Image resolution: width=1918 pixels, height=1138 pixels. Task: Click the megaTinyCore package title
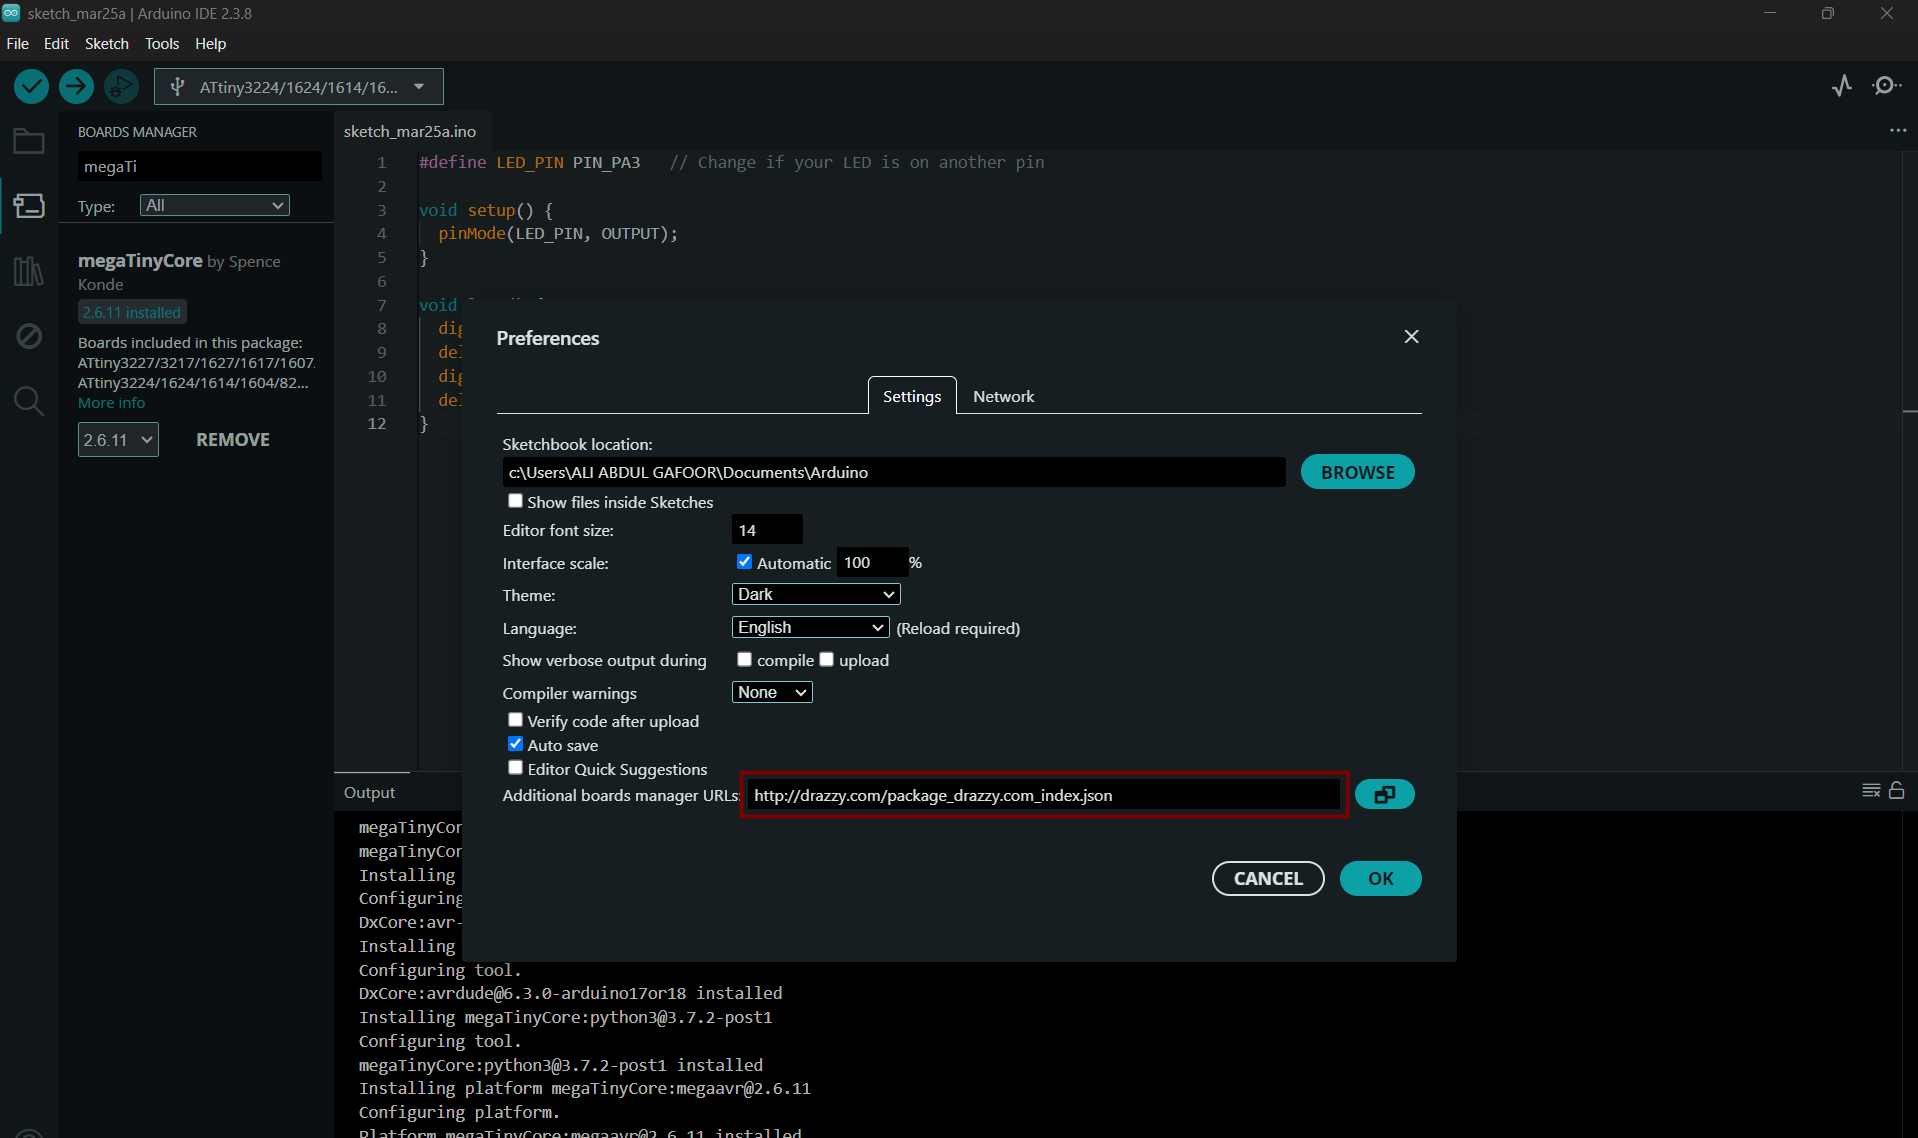pyautogui.click(x=140, y=261)
